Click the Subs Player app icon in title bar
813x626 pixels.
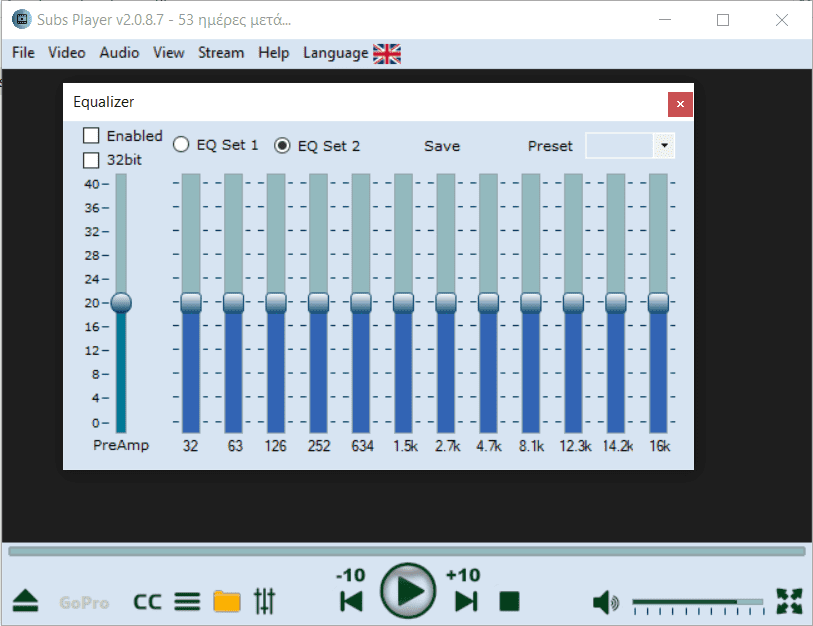(22, 20)
